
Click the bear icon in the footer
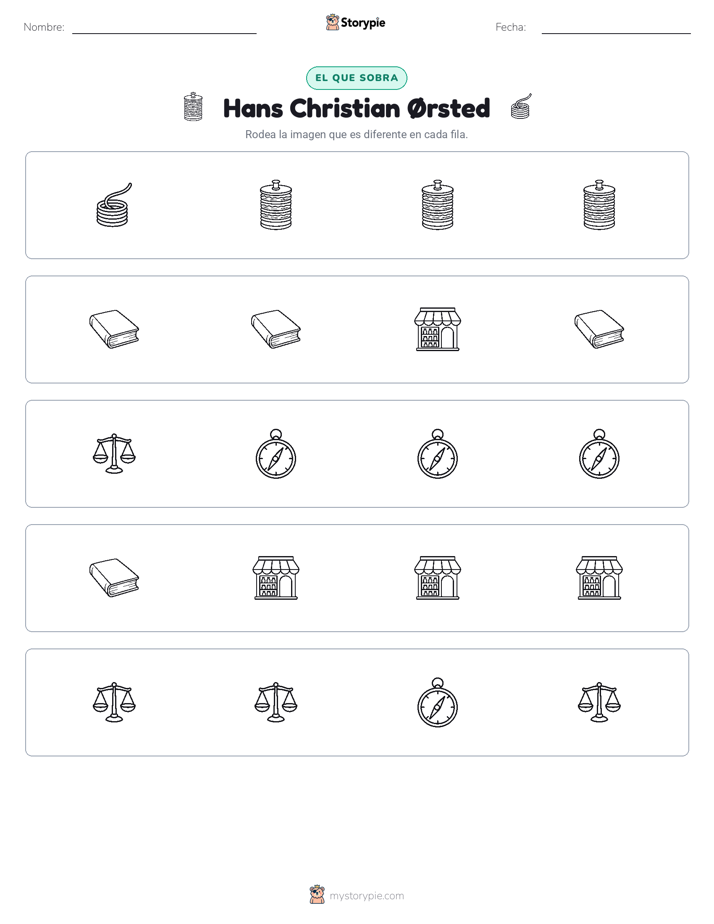(317, 895)
